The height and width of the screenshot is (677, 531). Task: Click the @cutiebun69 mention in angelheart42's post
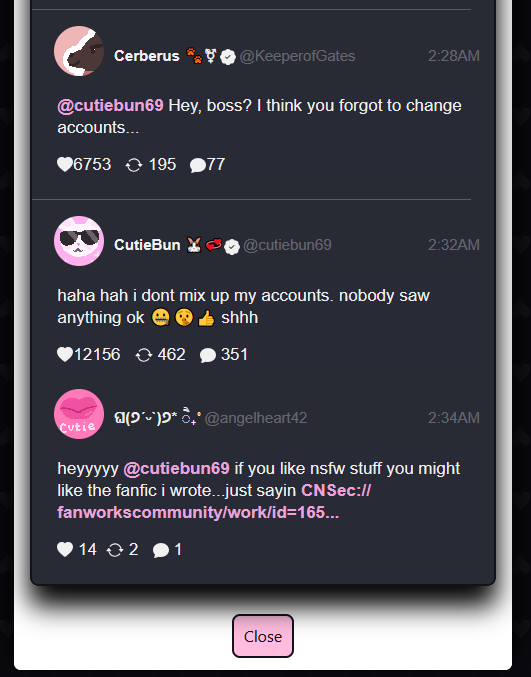coord(177,468)
